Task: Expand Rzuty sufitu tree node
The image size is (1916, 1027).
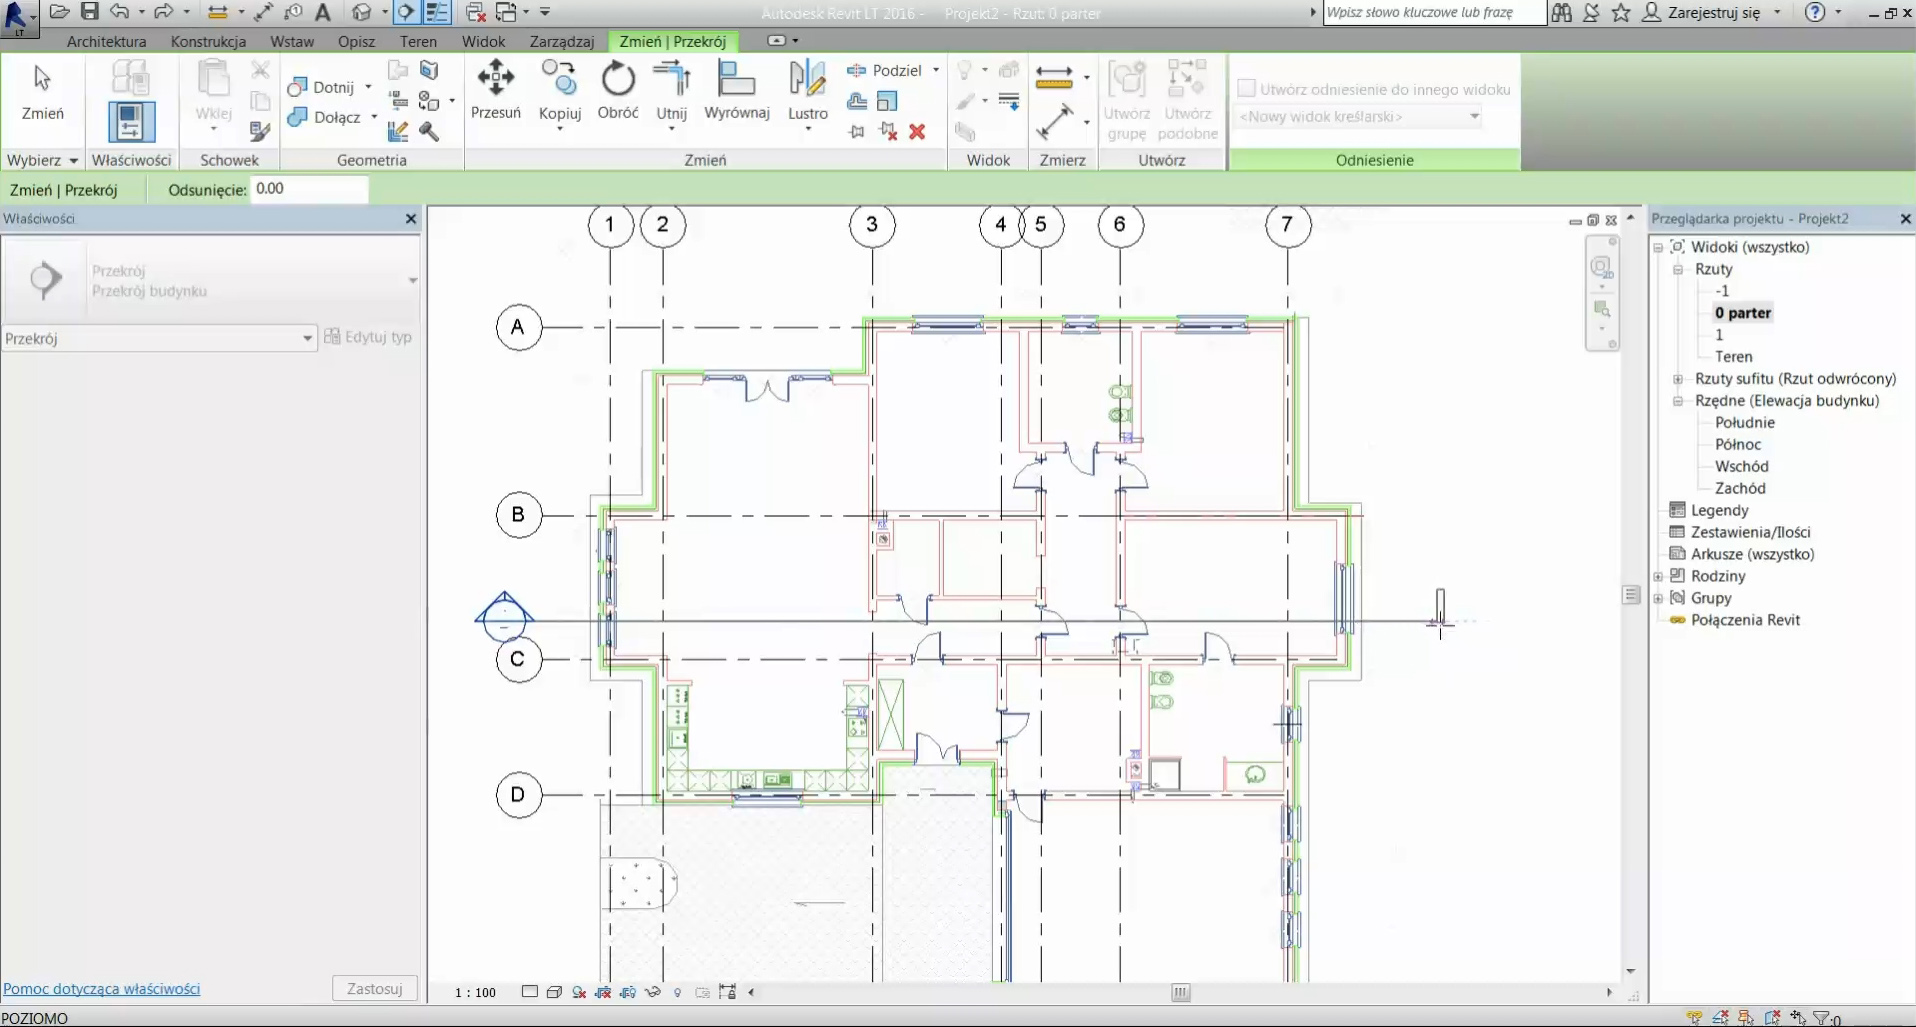Action: tap(1678, 379)
